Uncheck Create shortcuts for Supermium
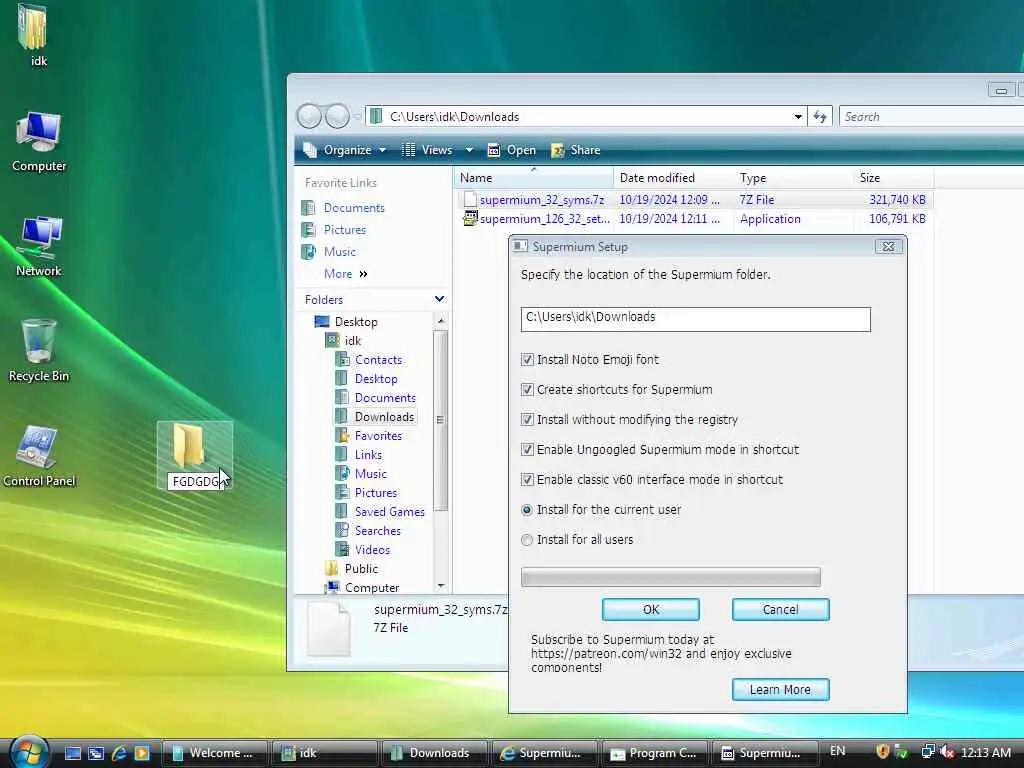The height and width of the screenshot is (768, 1024). point(527,389)
